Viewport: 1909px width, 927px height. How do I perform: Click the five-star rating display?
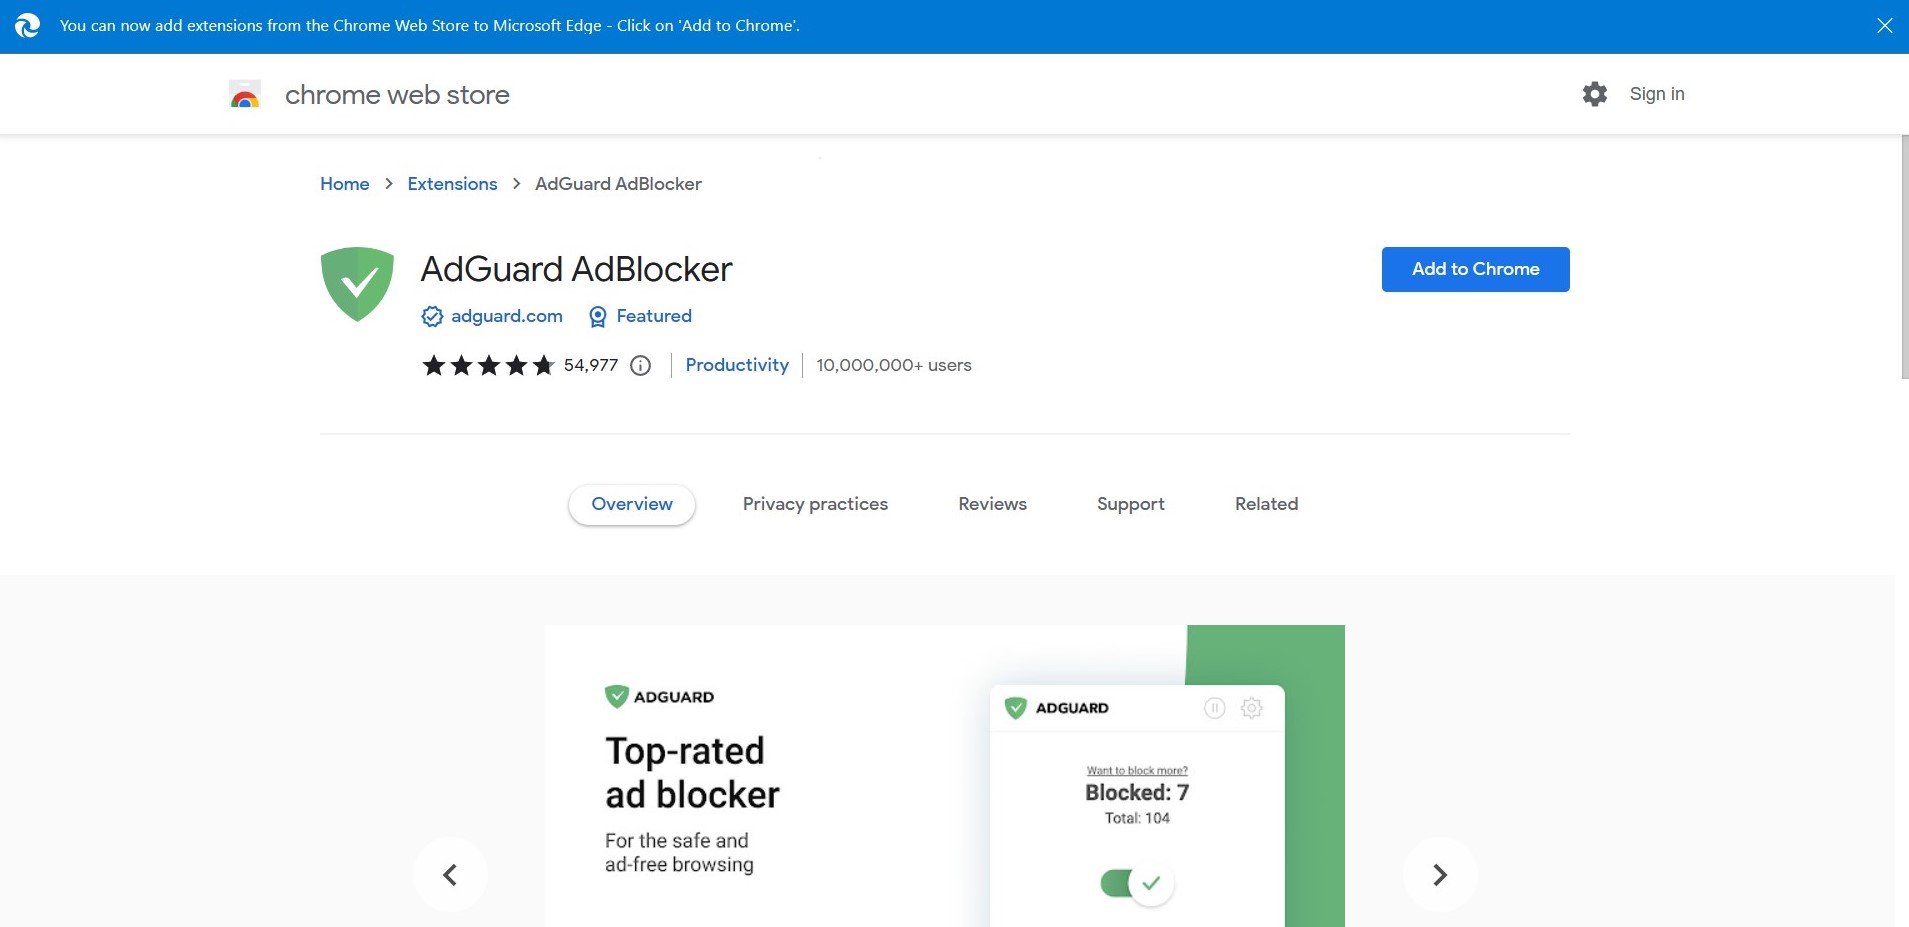point(487,366)
